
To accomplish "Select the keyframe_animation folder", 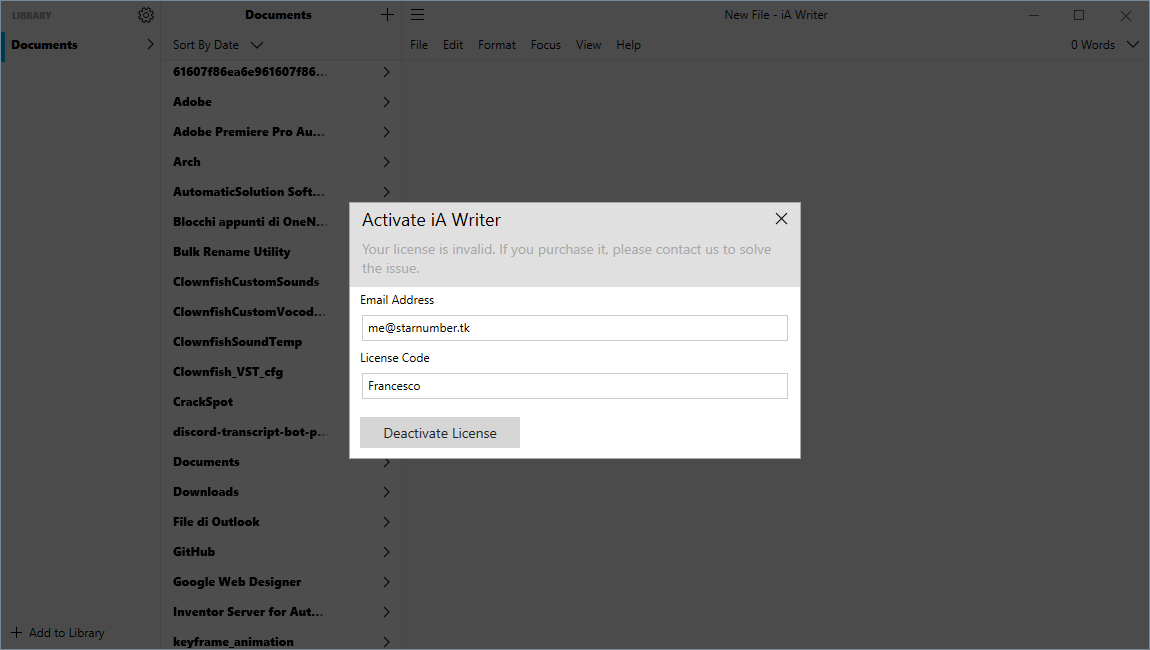I will (x=233, y=642).
